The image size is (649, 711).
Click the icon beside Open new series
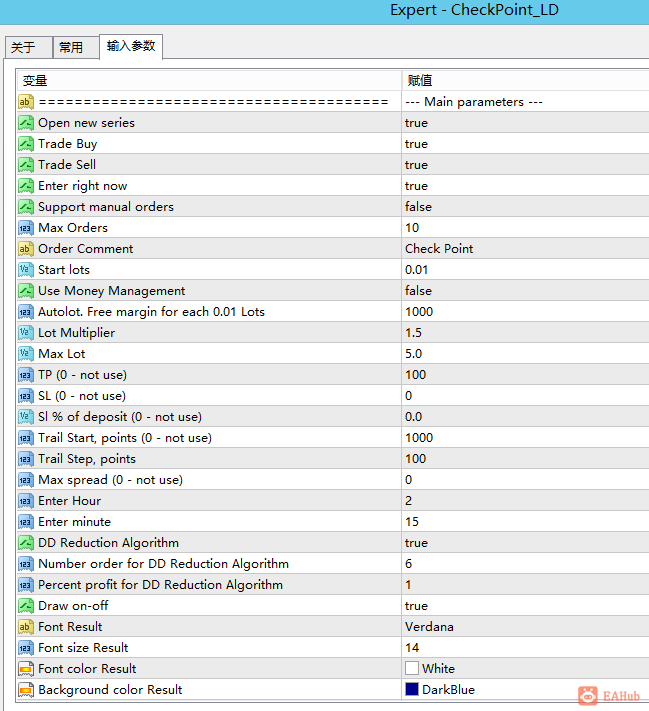pyautogui.click(x=26, y=123)
